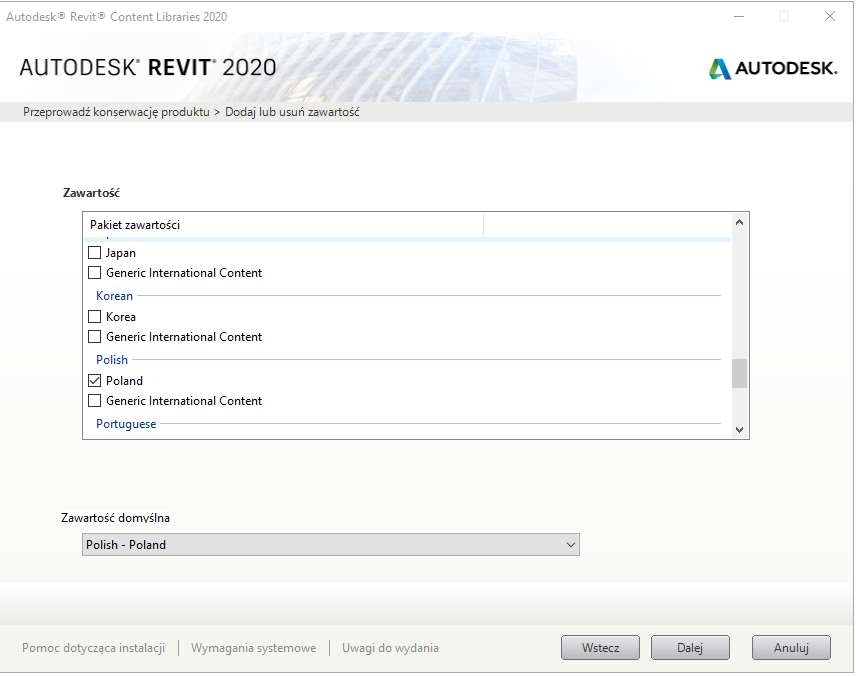Open Uwagi do wydania link
Image resolution: width=856 pixels, height=676 pixels.
point(390,648)
